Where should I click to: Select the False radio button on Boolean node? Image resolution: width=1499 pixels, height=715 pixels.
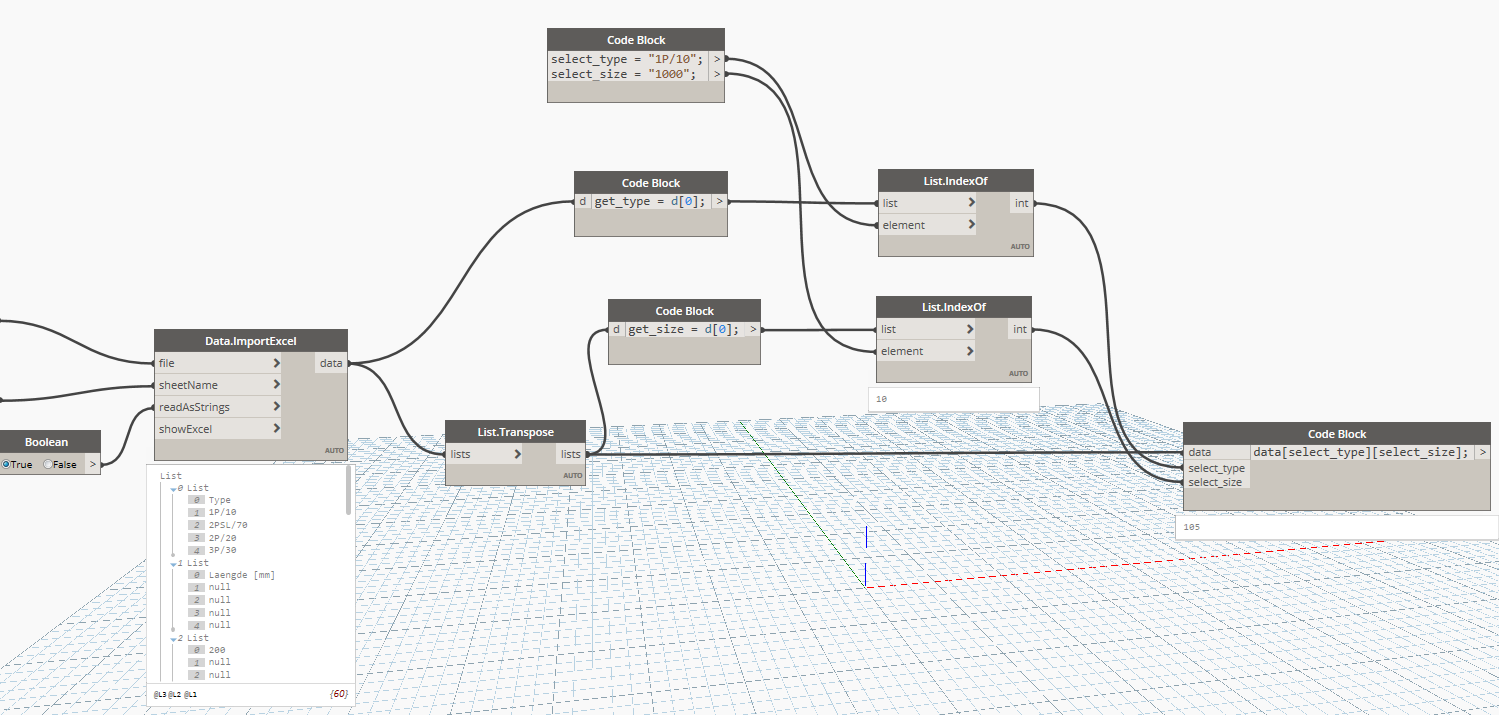click(48, 464)
